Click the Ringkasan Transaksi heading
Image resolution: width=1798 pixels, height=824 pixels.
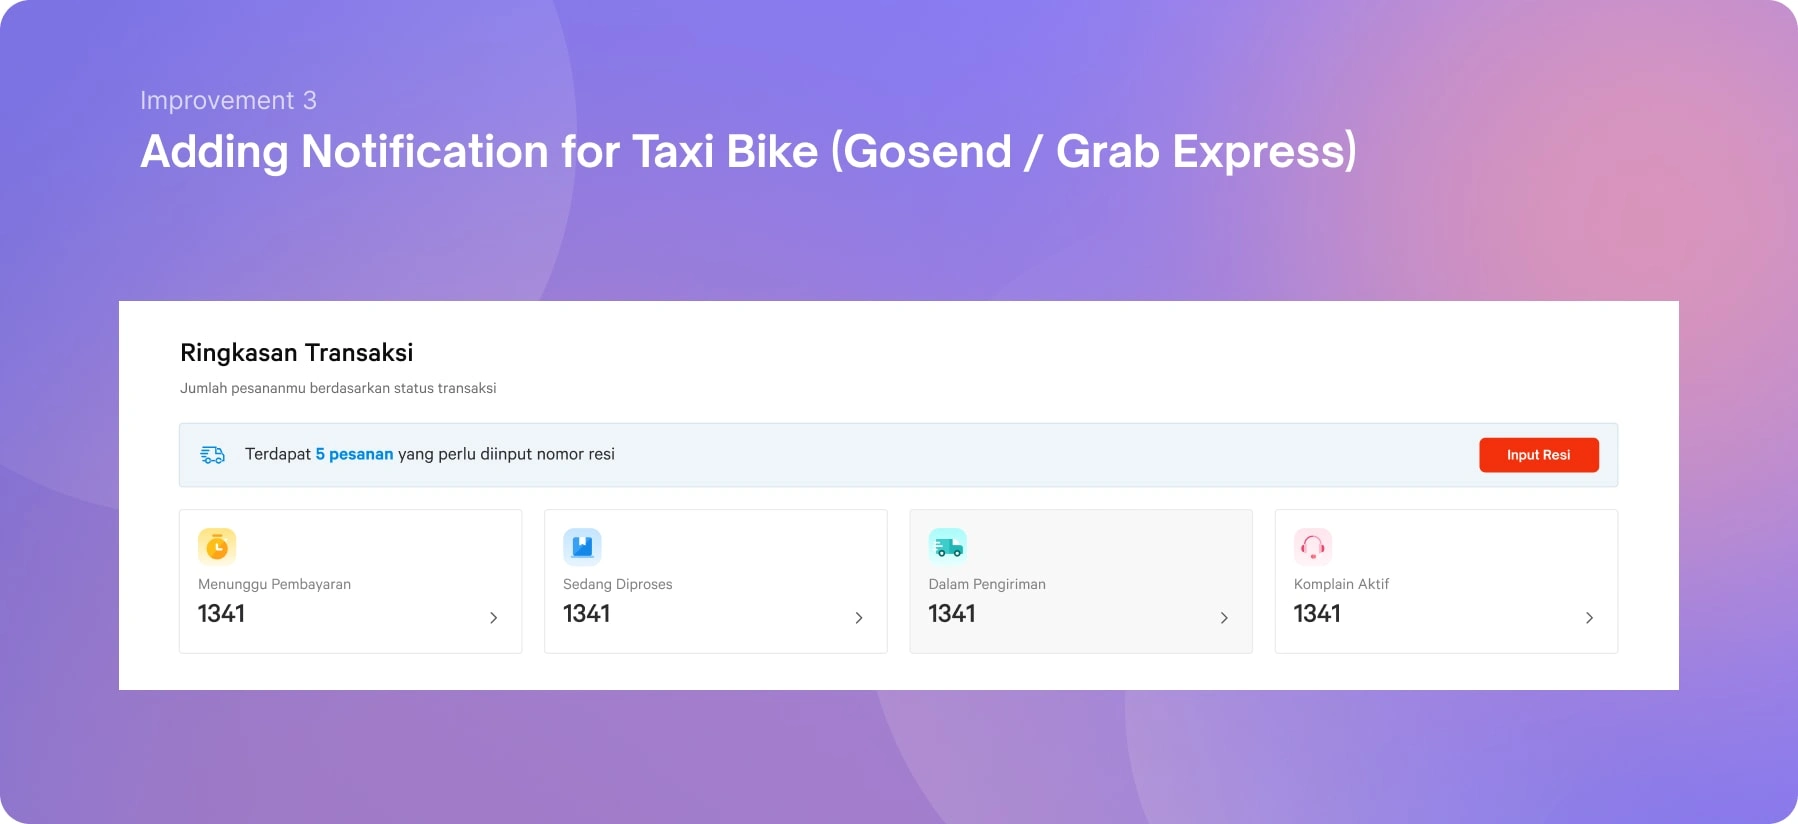pos(296,353)
